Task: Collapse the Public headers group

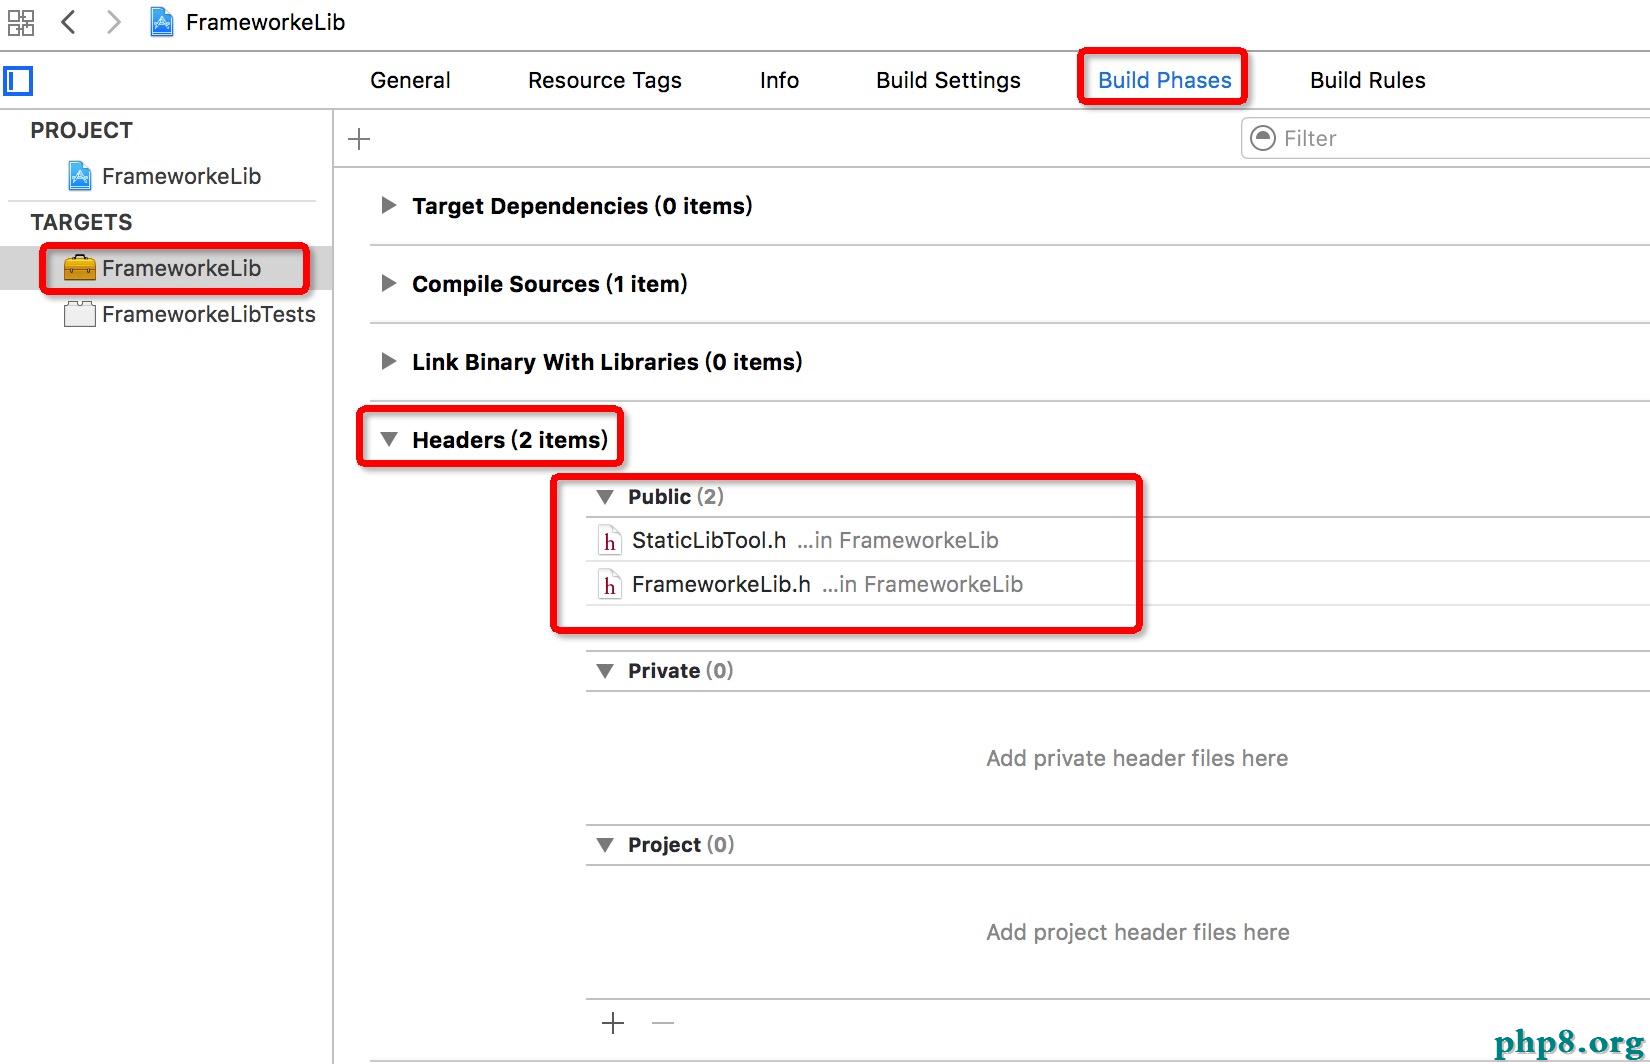Action: coord(605,497)
